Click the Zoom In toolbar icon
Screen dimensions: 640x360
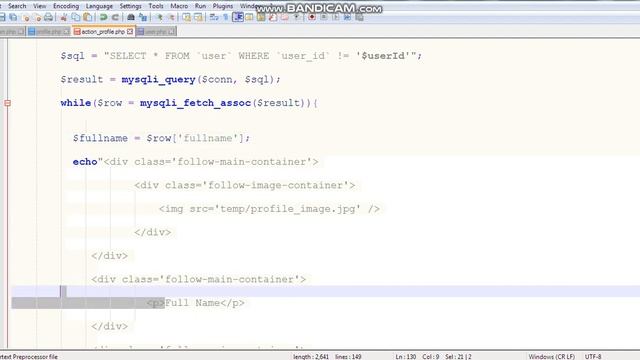[x=159, y=17]
